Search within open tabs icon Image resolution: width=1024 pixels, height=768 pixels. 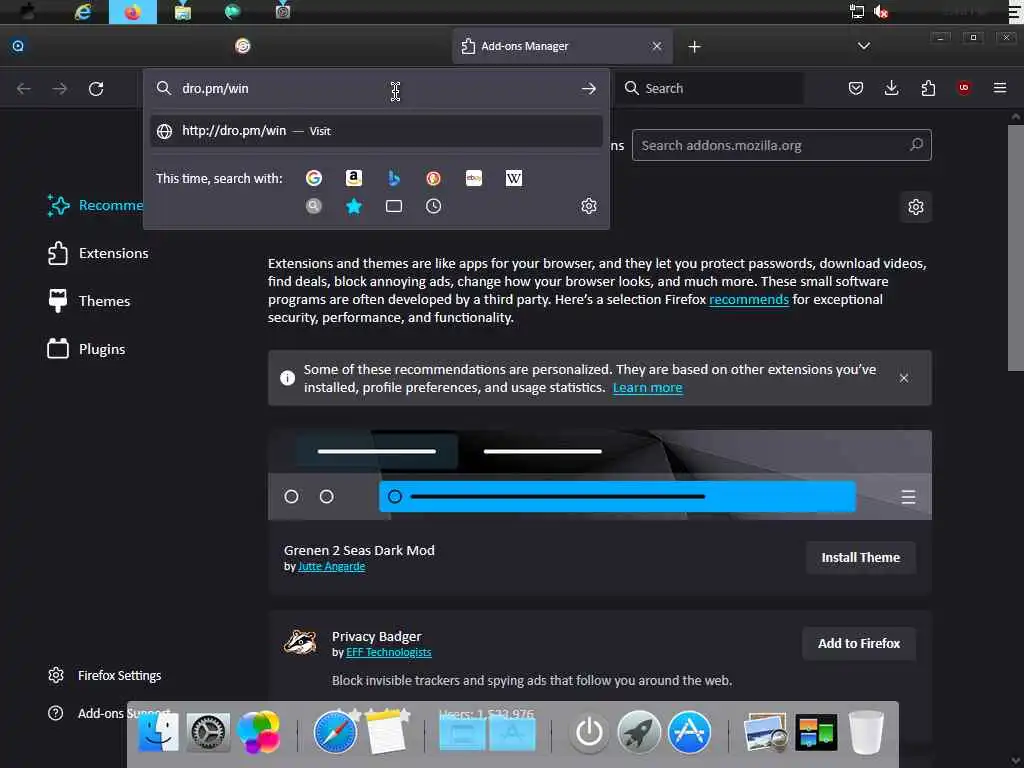[x=394, y=206]
